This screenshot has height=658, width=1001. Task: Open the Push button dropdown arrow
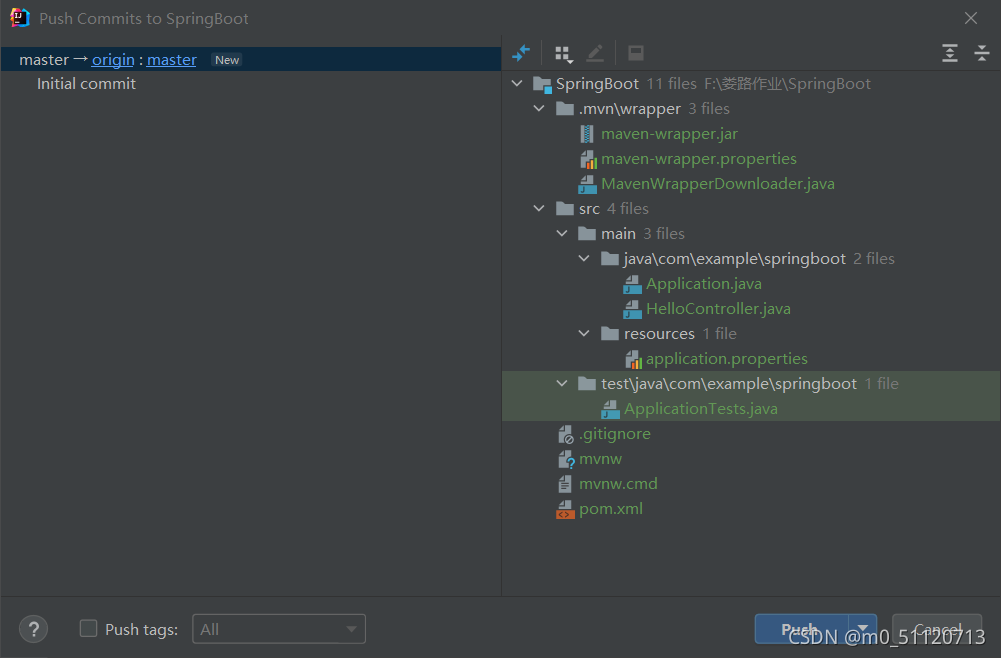point(862,629)
